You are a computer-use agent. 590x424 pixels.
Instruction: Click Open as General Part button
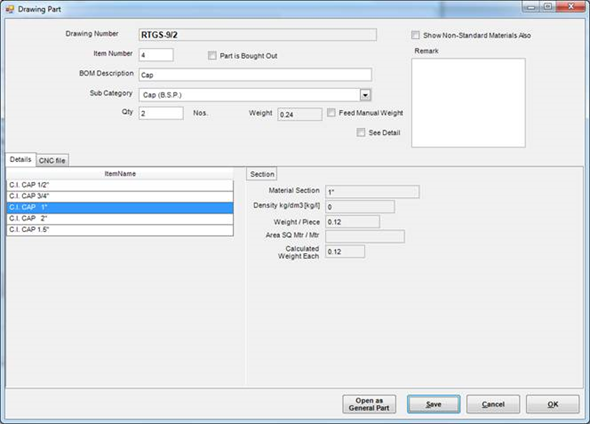369,404
